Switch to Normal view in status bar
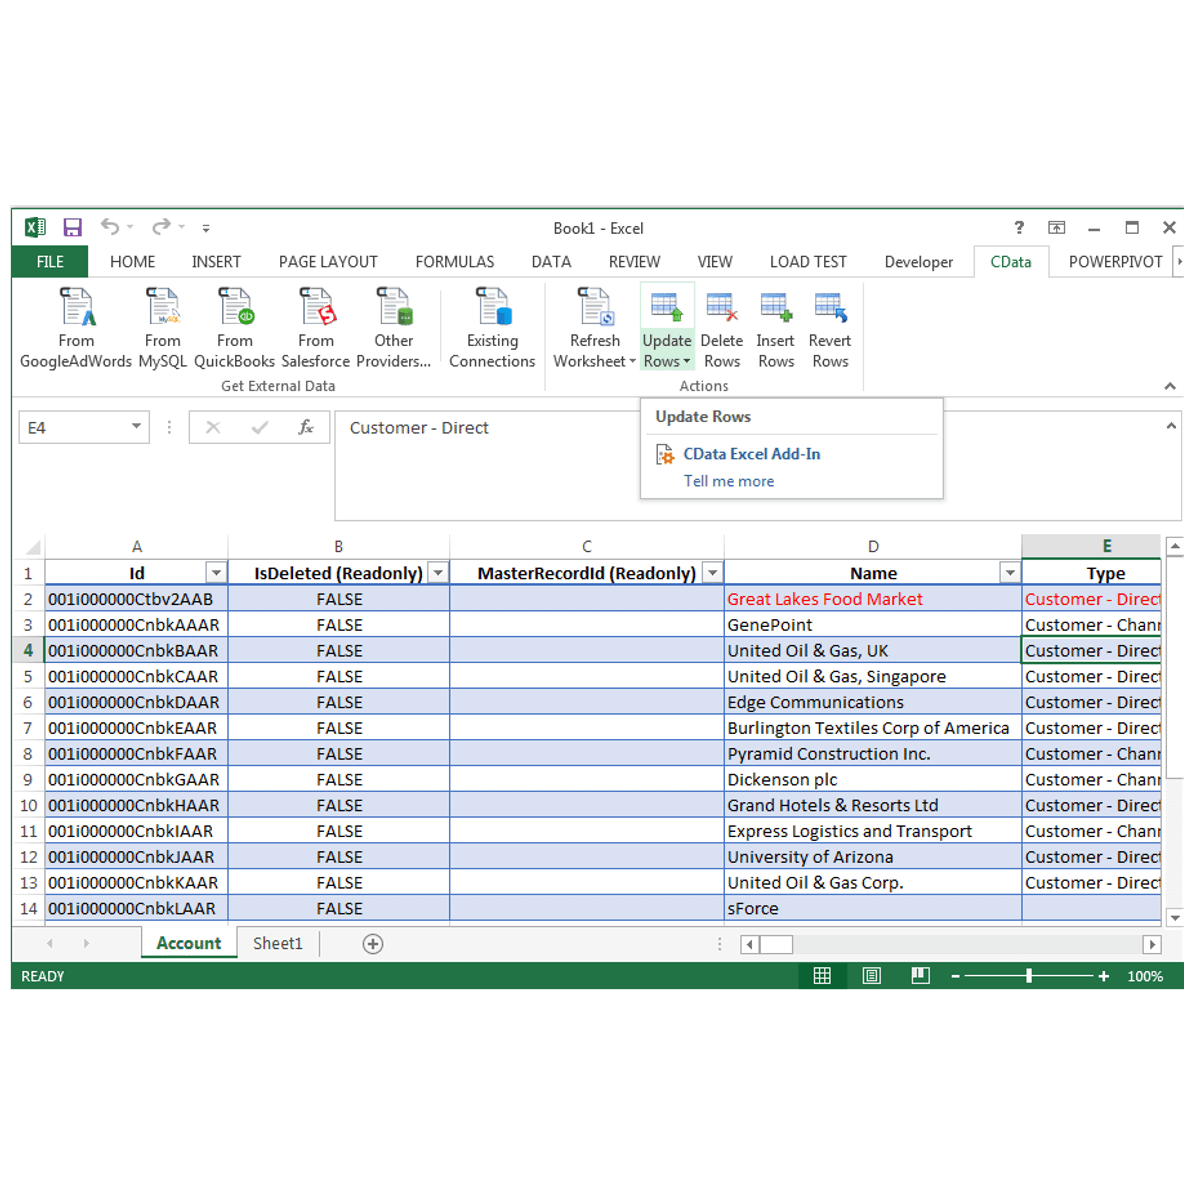 click(822, 976)
